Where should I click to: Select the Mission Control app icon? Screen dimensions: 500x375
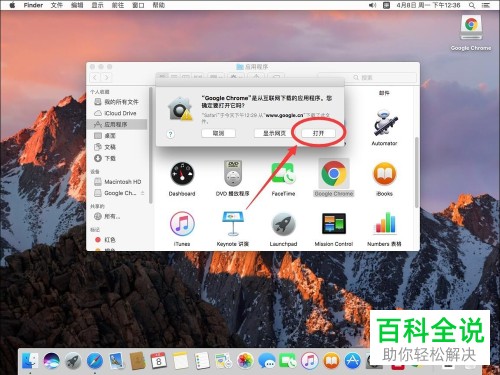pyautogui.click(x=334, y=224)
